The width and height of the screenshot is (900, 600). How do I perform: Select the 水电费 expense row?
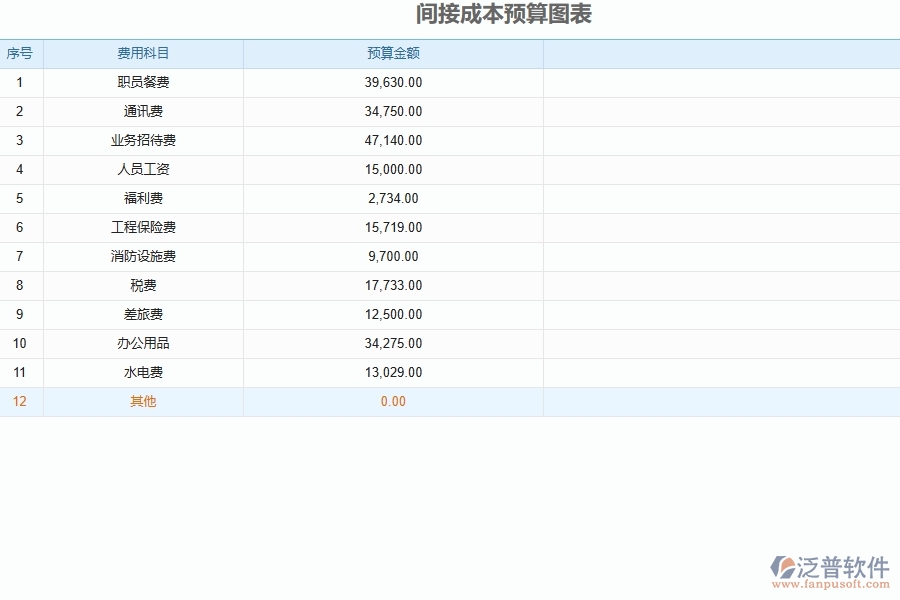pos(141,372)
